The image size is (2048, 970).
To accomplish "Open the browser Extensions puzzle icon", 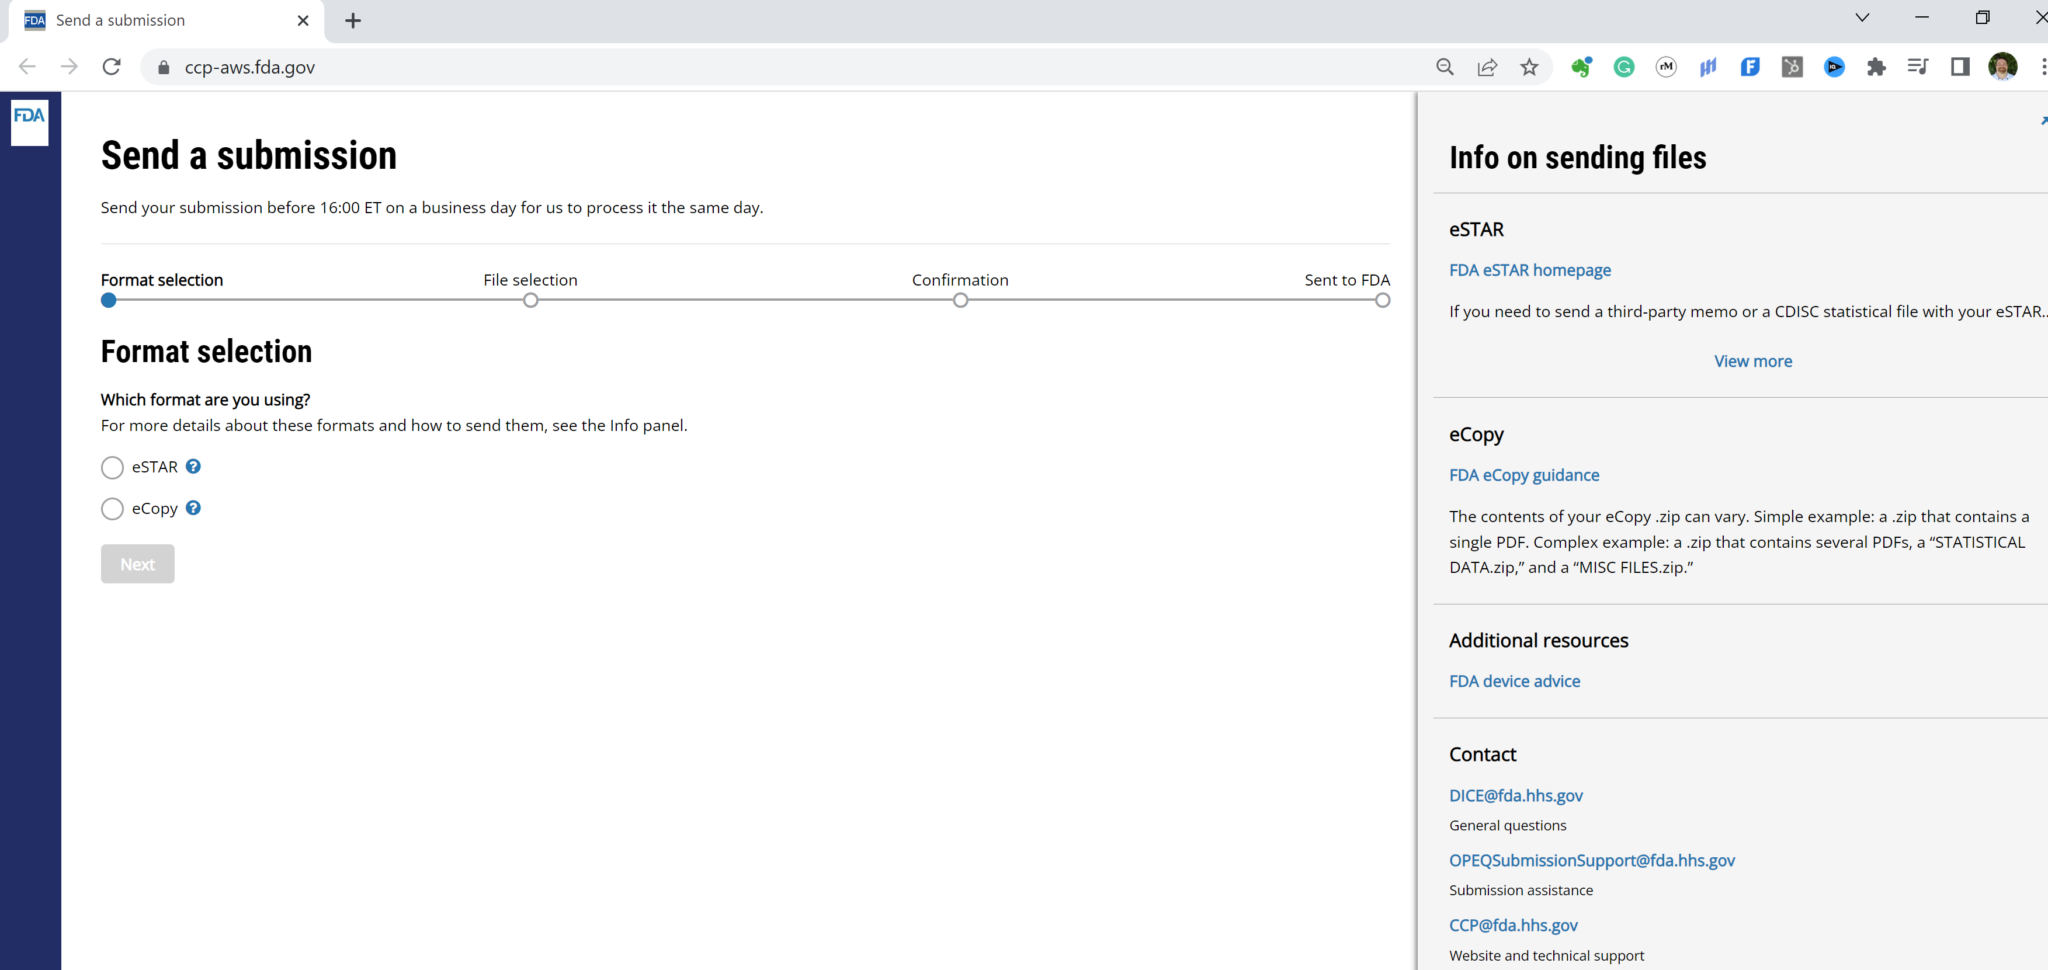I will [1876, 67].
